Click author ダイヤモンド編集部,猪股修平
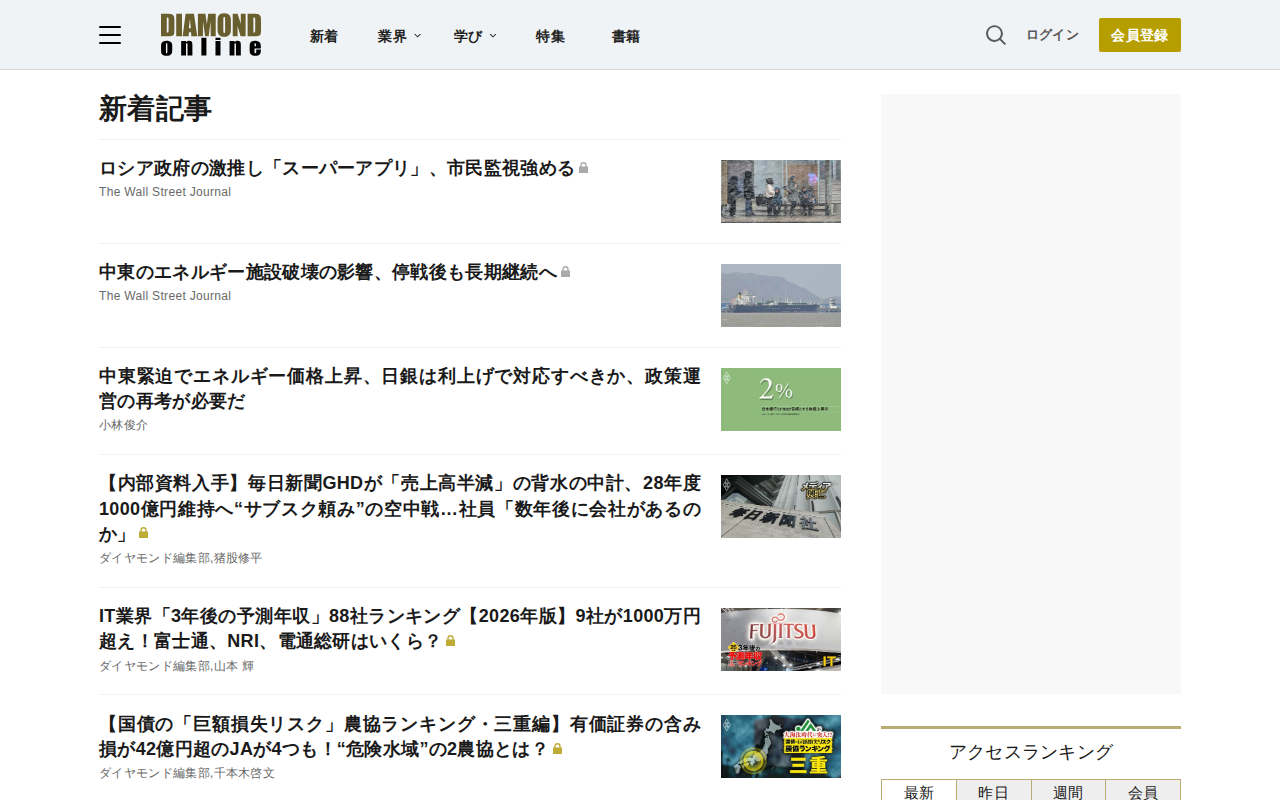Image resolution: width=1280 pixels, height=800 pixels. (180, 558)
